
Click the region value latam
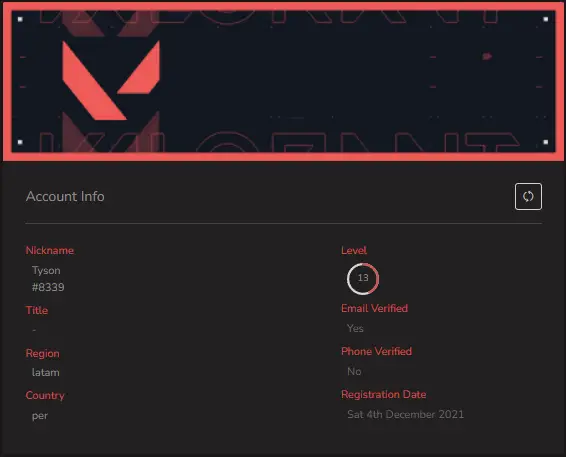tap(45, 372)
